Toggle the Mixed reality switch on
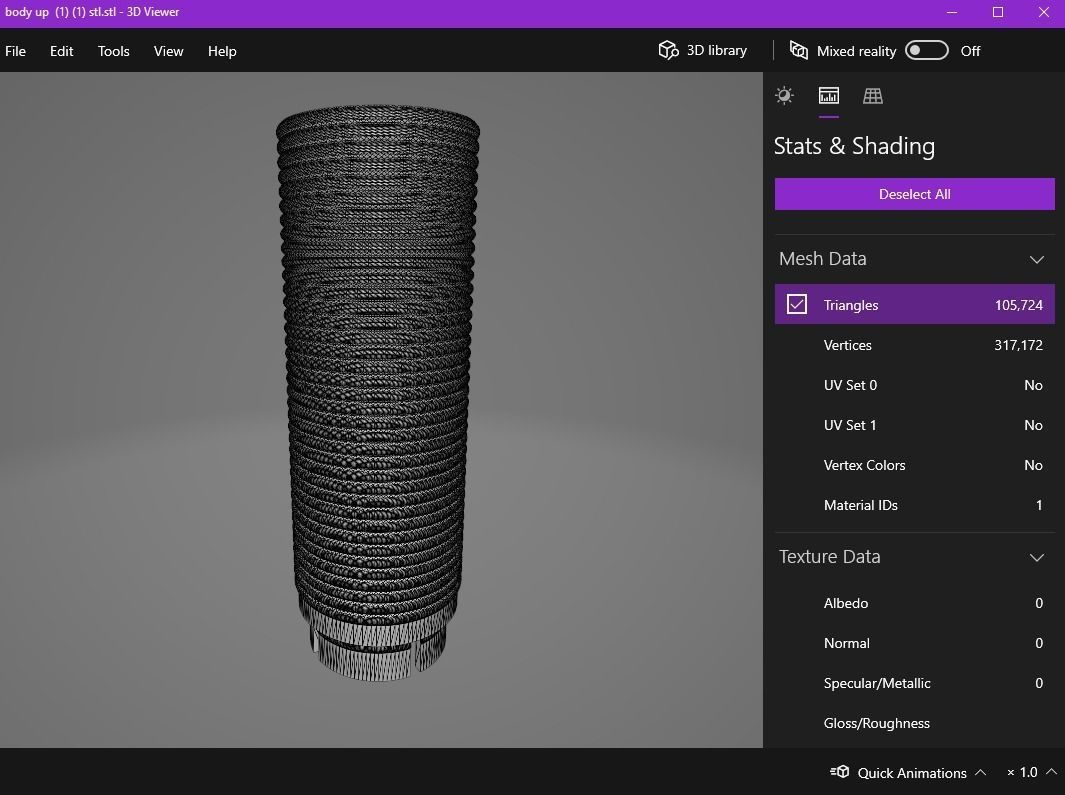The height and width of the screenshot is (795, 1065). (926, 50)
